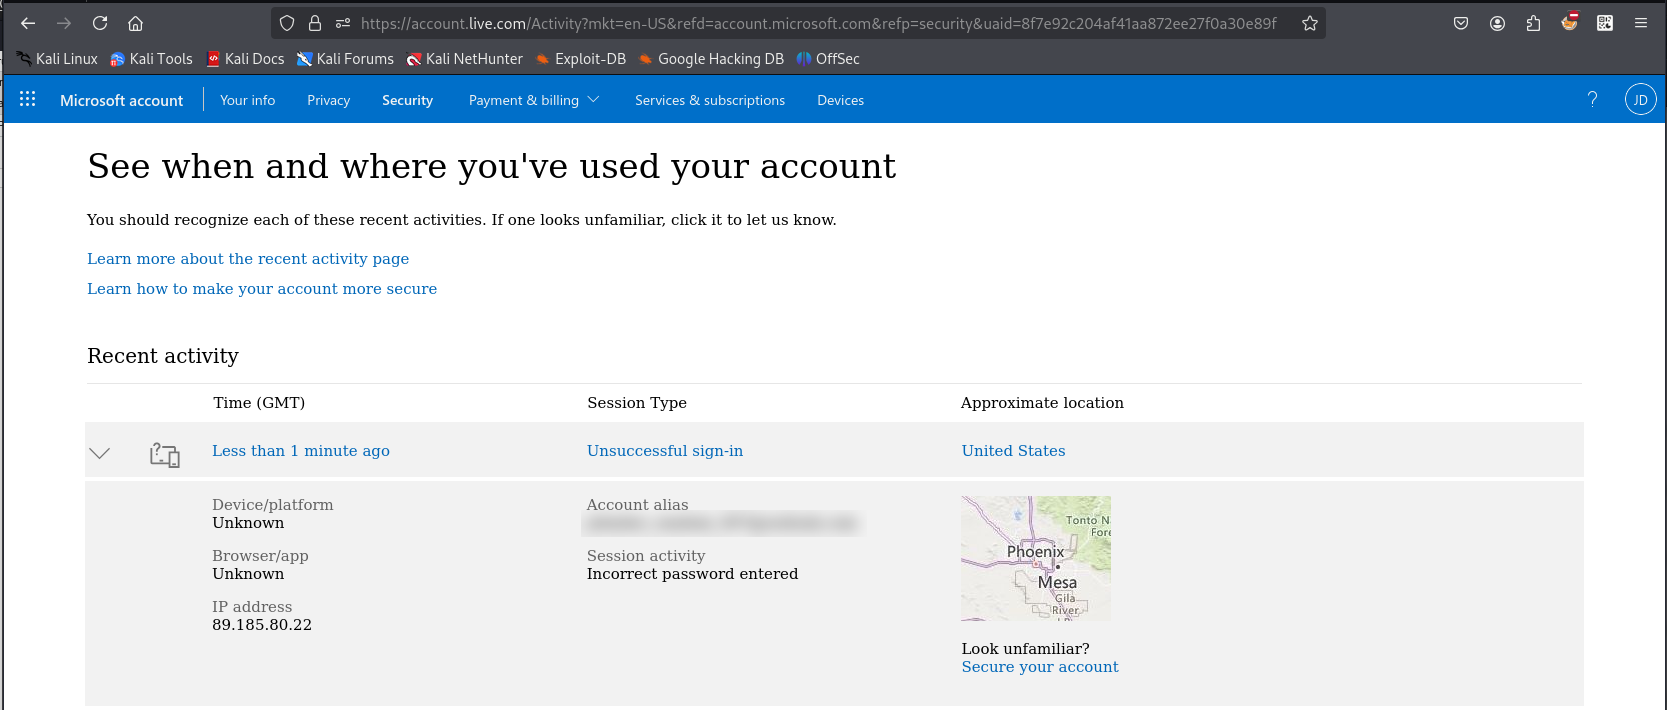Click the Browser/app label
The height and width of the screenshot is (710, 1667).
(x=260, y=556)
